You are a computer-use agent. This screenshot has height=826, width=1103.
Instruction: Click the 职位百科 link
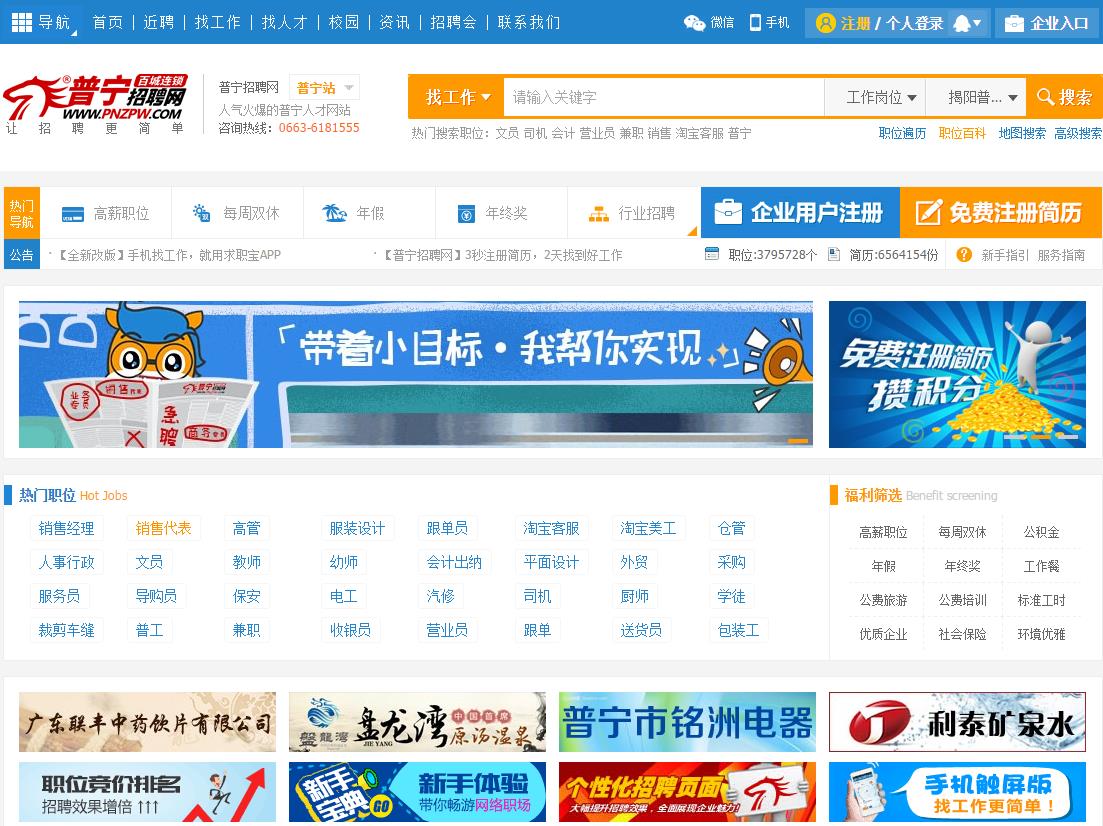962,133
